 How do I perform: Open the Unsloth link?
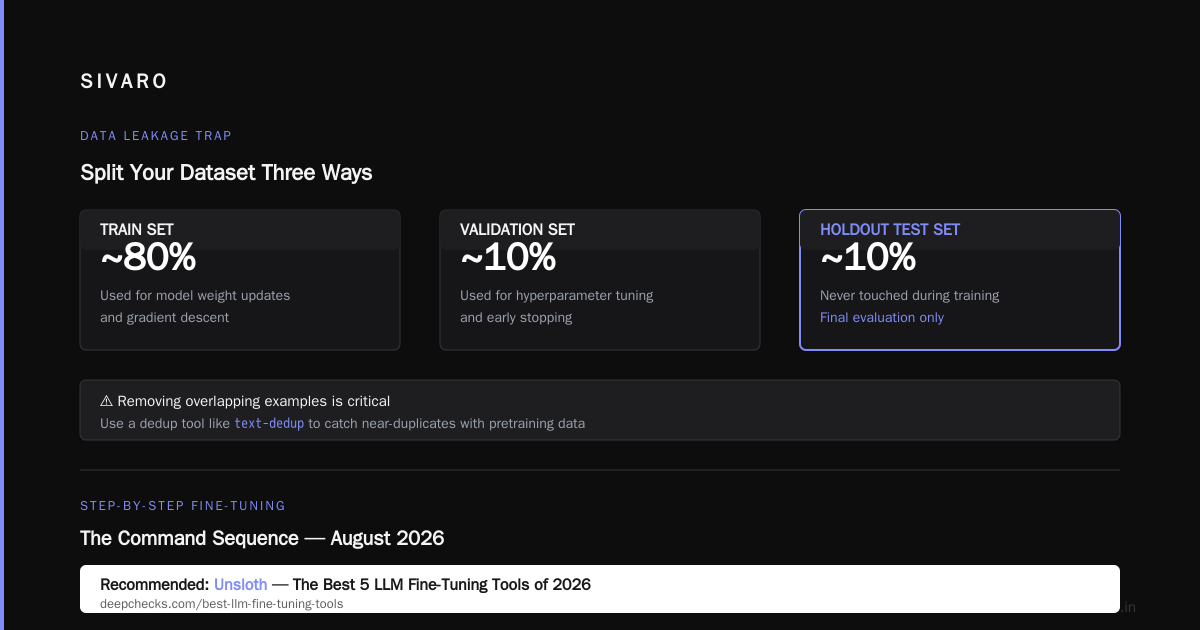240,584
